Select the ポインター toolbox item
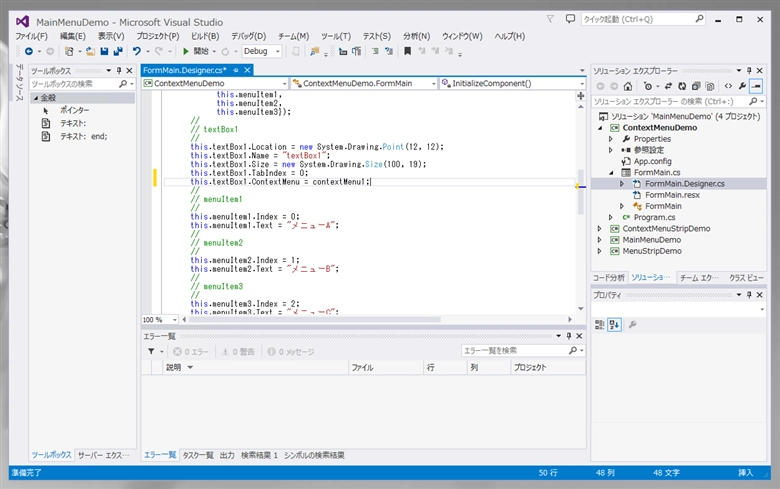This screenshot has width=780, height=489. tap(74, 110)
